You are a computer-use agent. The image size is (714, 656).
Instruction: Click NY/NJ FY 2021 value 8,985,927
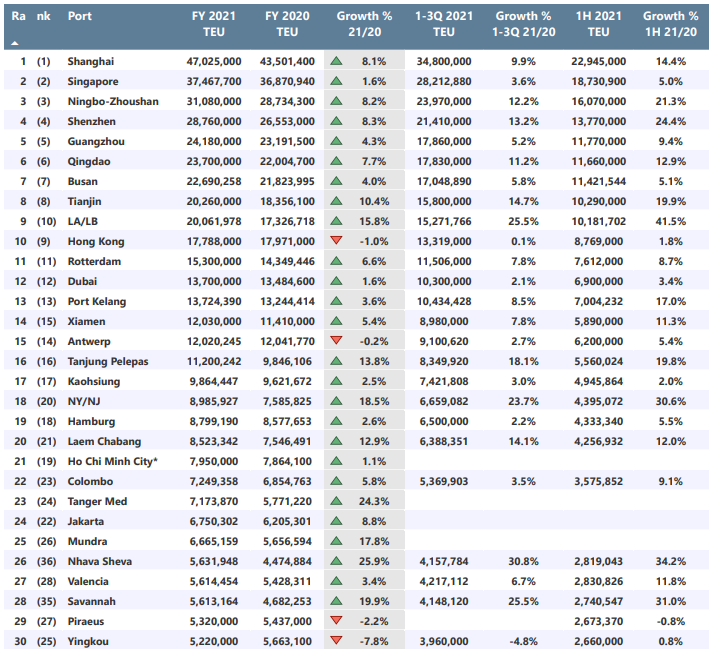click(214, 402)
